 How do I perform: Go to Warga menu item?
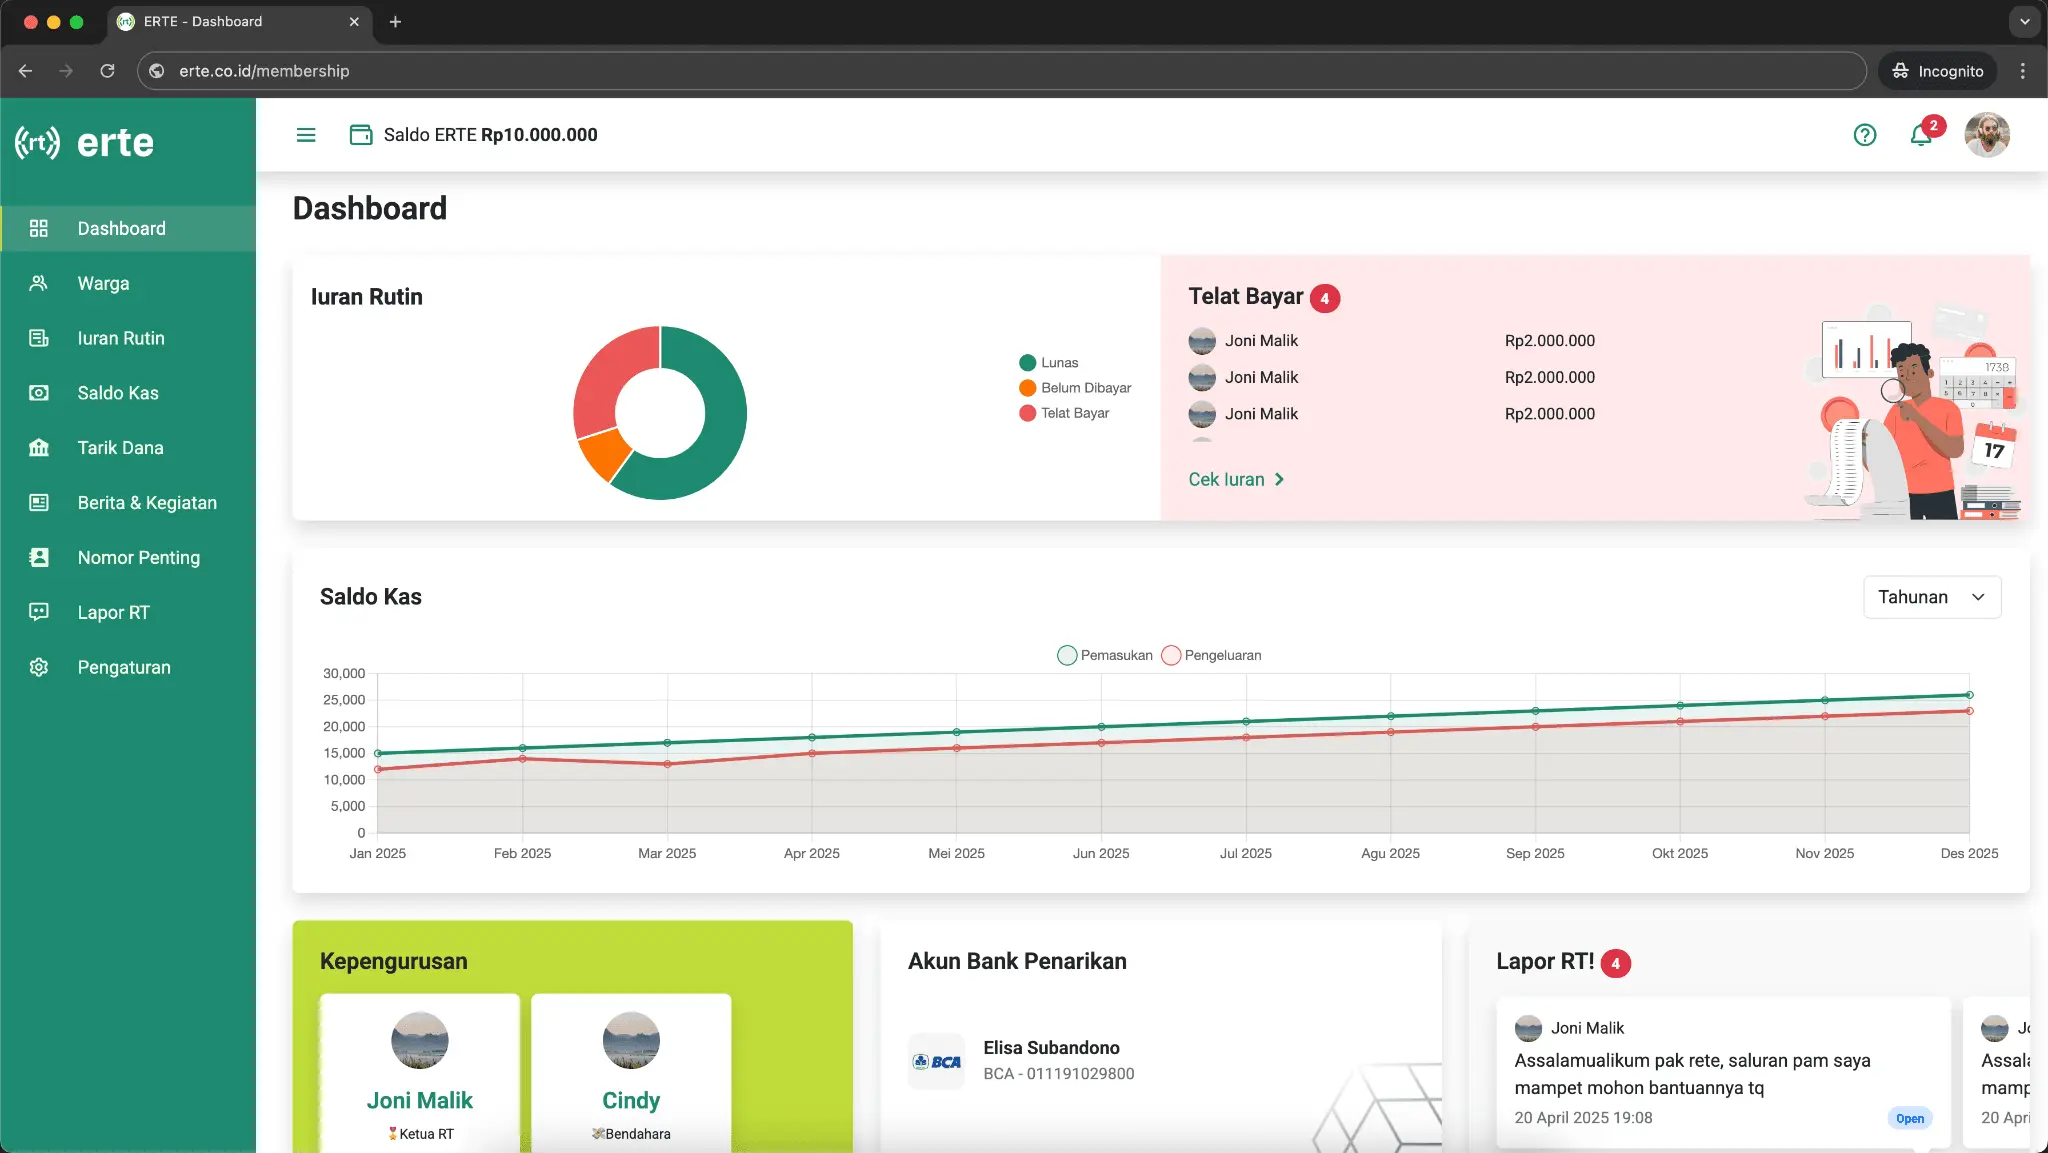point(128,283)
